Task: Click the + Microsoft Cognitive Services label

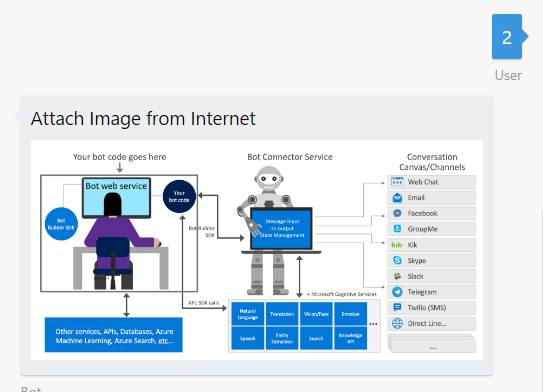Action: (x=342, y=294)
